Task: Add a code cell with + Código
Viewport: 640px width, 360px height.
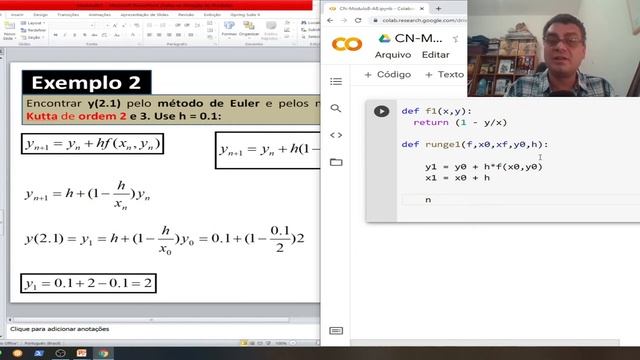Action: (388, 75)
